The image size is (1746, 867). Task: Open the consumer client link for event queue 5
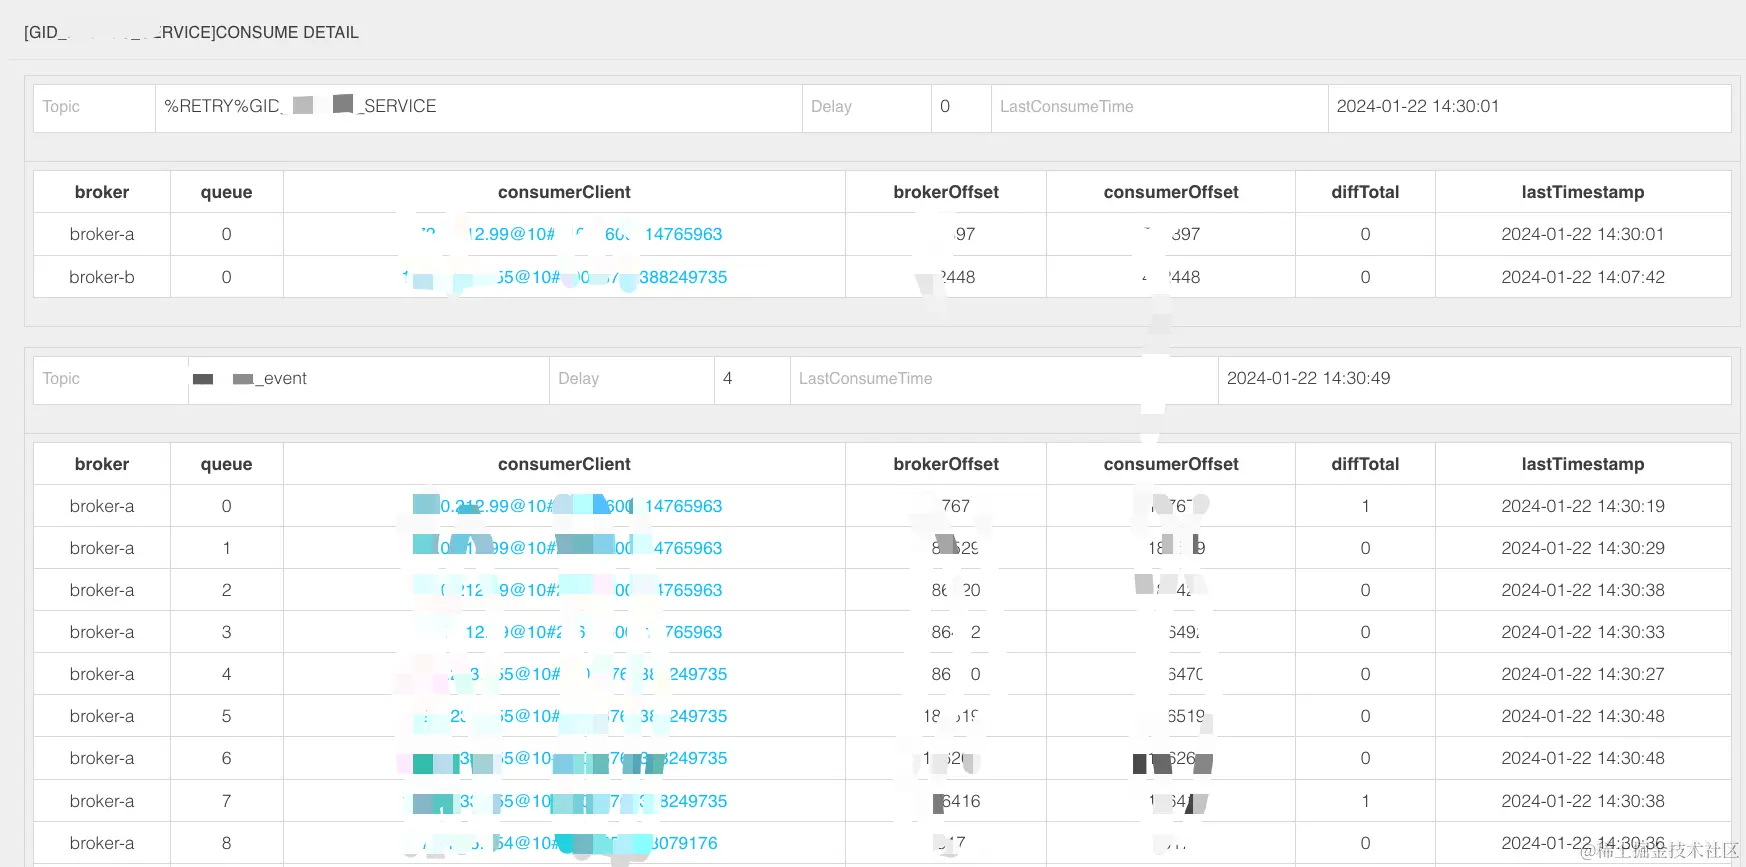pyautogui.click(x=565, y=716)
